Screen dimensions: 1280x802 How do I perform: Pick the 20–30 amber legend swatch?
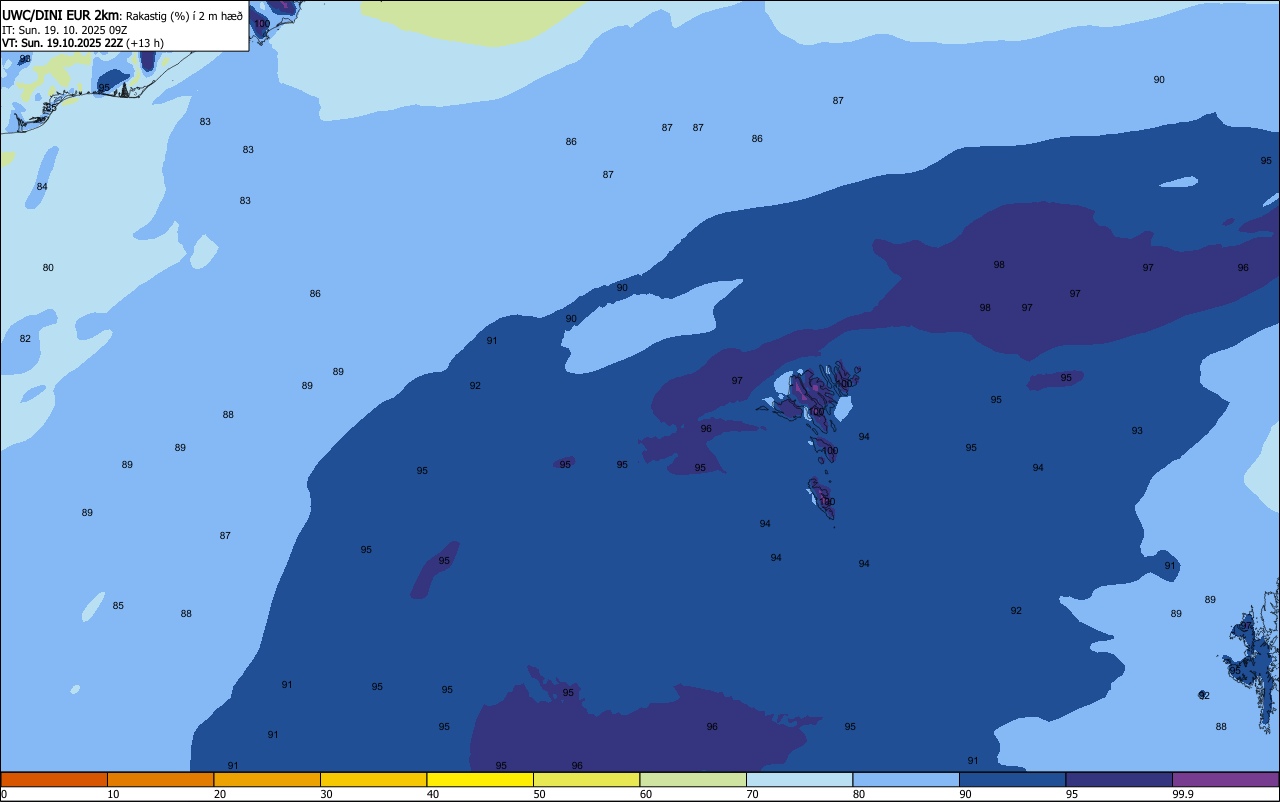coord(267,779)
